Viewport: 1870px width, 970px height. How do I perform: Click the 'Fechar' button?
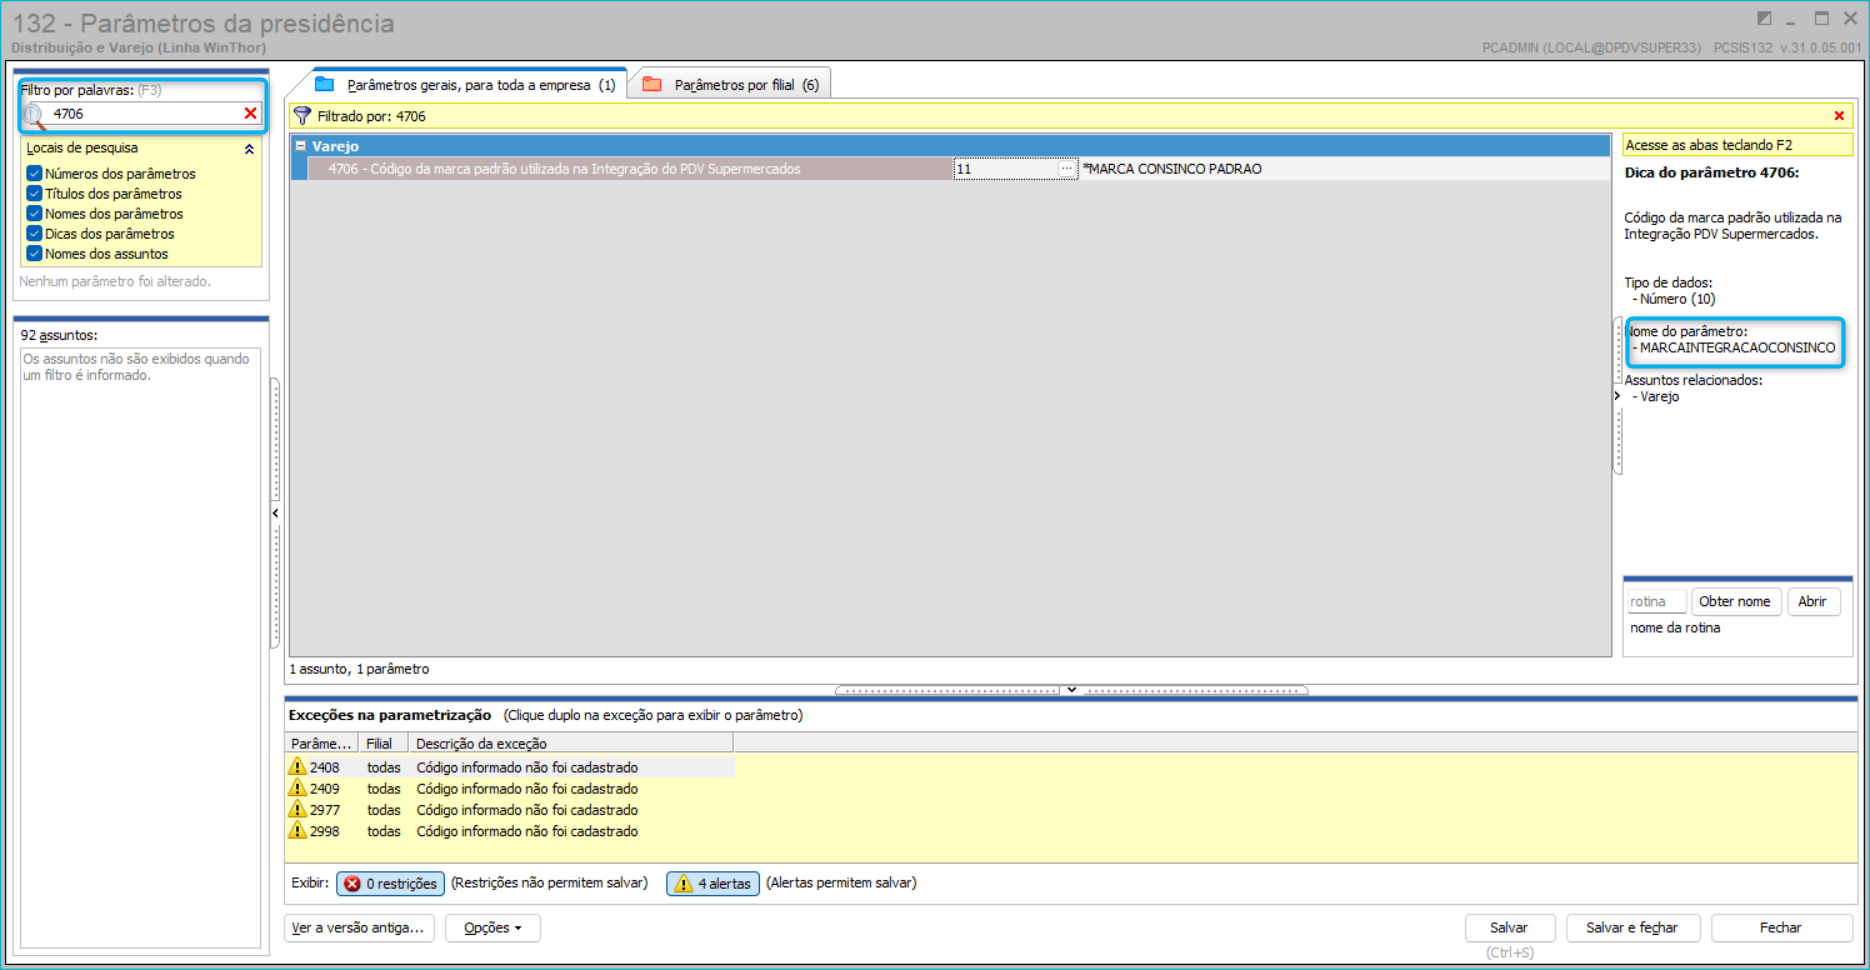pos(1781,928)
